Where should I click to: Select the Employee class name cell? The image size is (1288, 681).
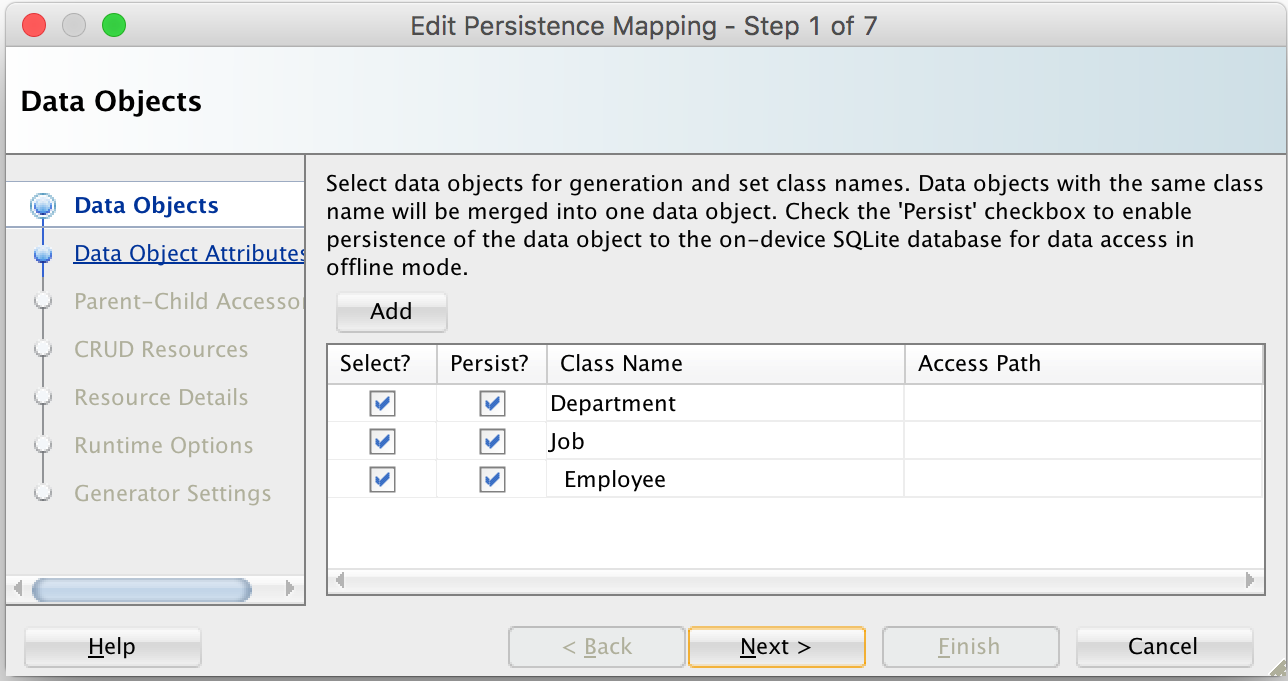click(x=615, y=480)
